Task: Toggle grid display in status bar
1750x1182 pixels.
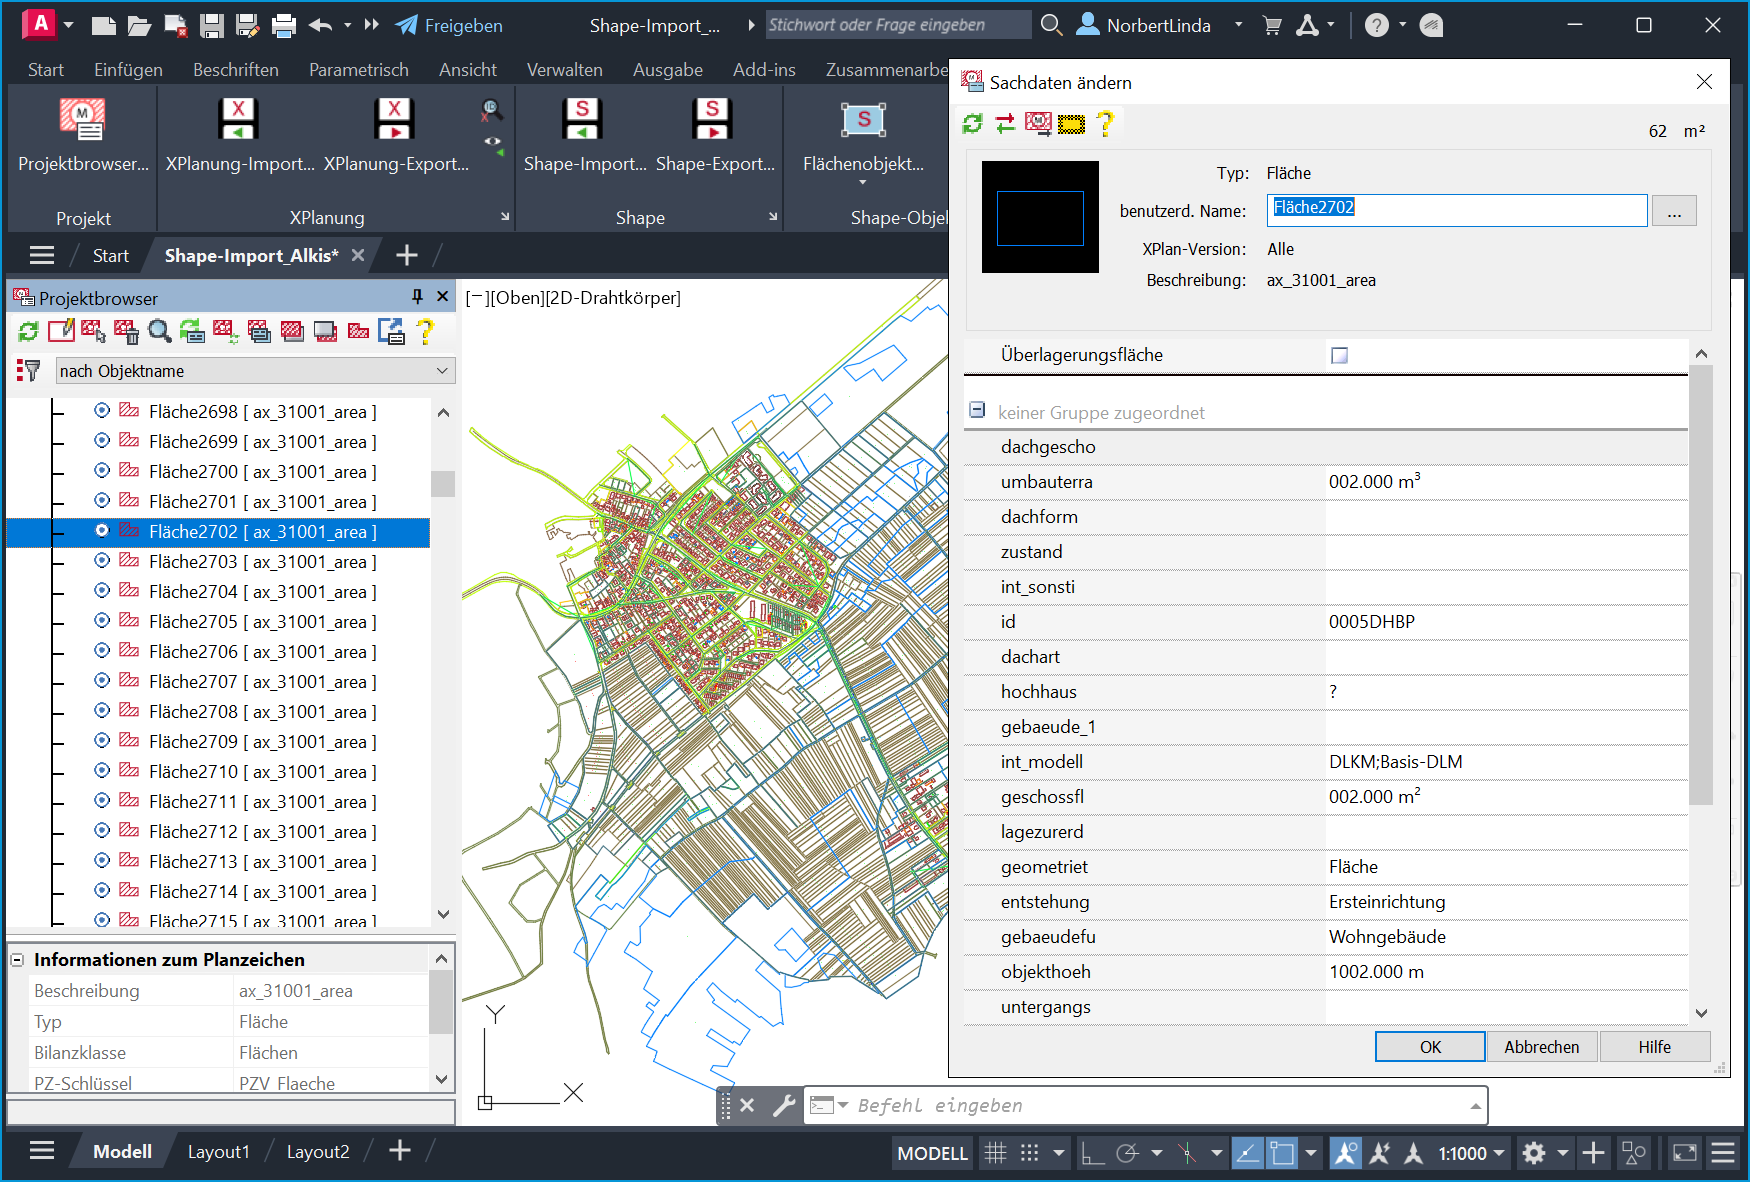Action: 995,1153
